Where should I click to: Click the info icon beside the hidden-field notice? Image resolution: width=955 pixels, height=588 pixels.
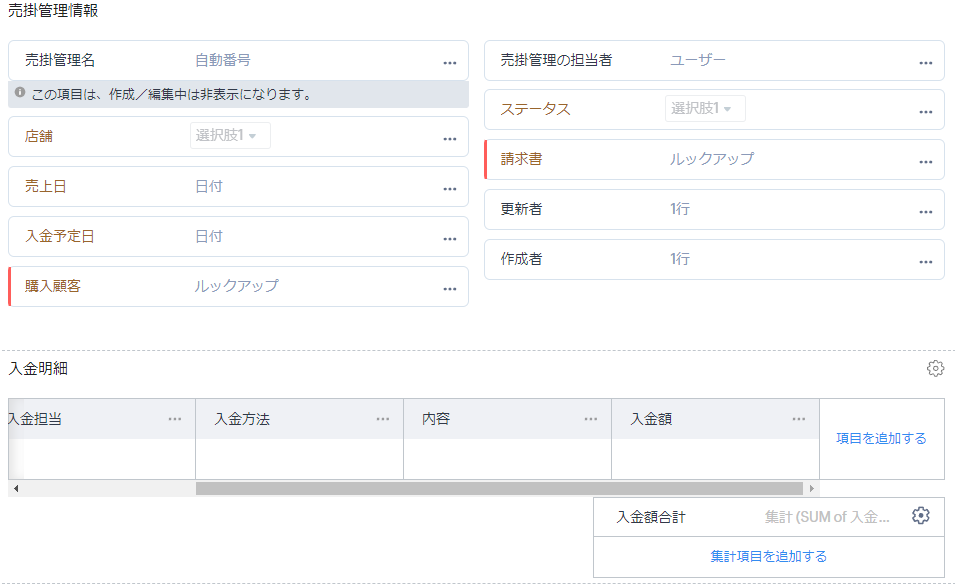pyautogui.click(x=20, y=93)
